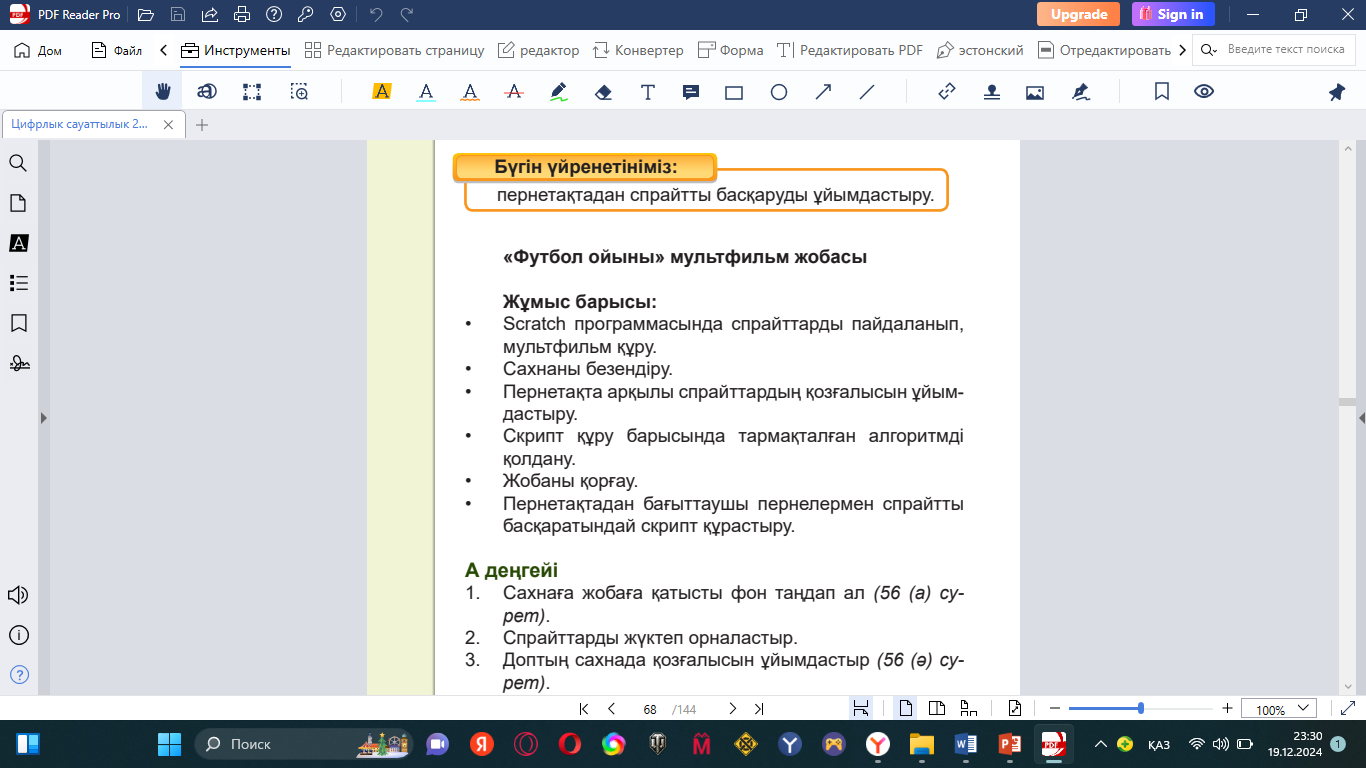
Task: Choose the yellow highlight text tool
Action: (x=381, y=92)
